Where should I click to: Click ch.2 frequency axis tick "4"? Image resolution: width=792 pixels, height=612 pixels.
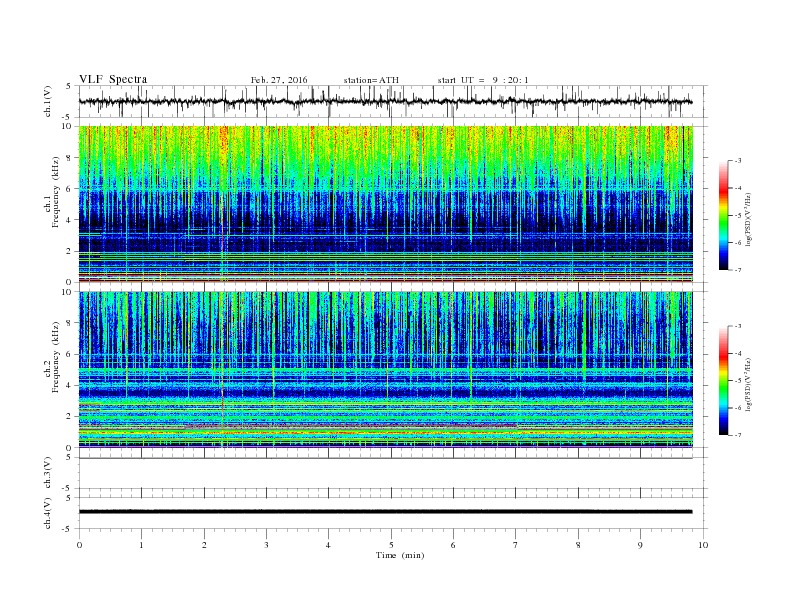coord(69,385)
